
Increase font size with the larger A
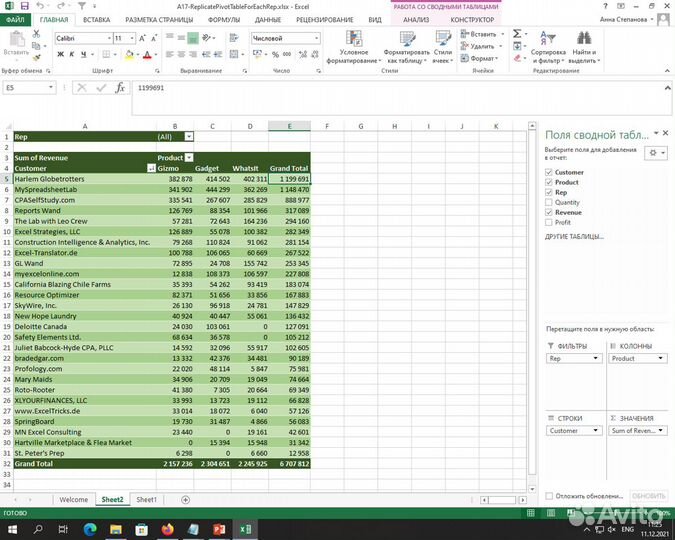142,38
